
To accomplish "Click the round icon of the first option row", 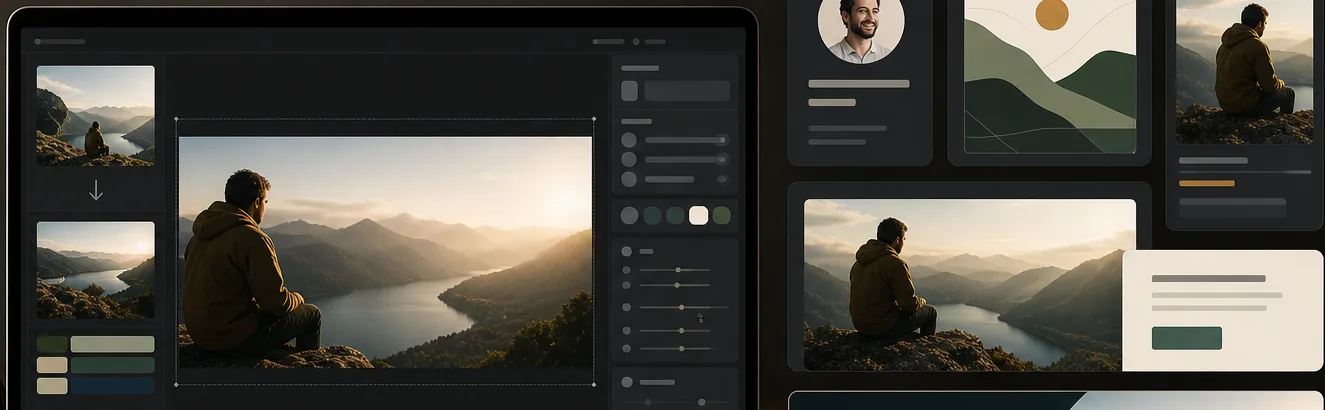I will [629, 140].
